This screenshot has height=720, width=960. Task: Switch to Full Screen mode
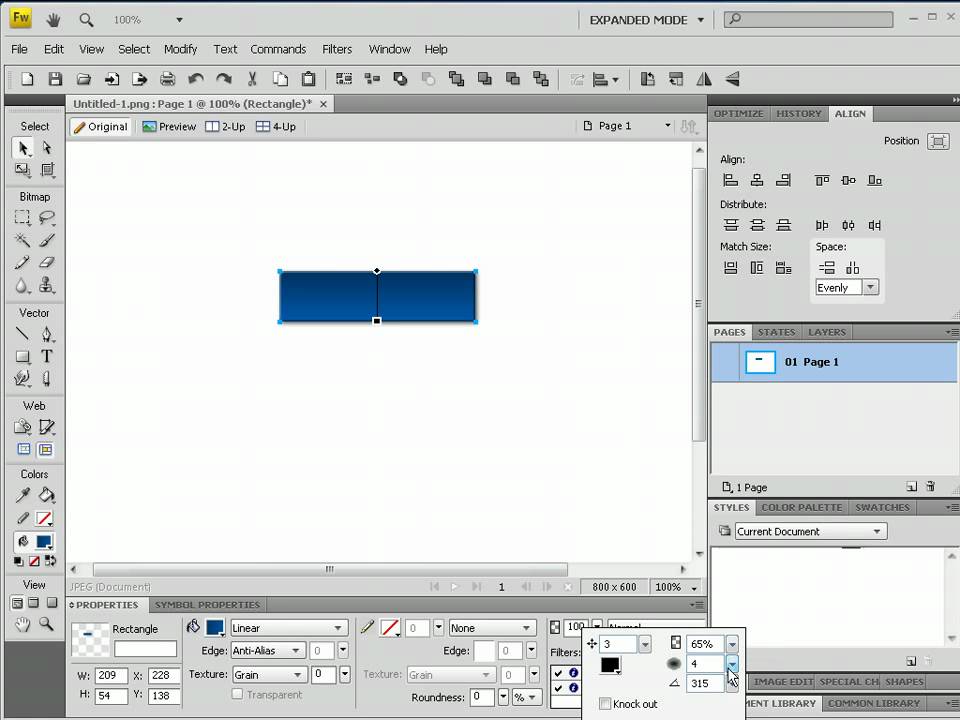[x=51, y=603]
